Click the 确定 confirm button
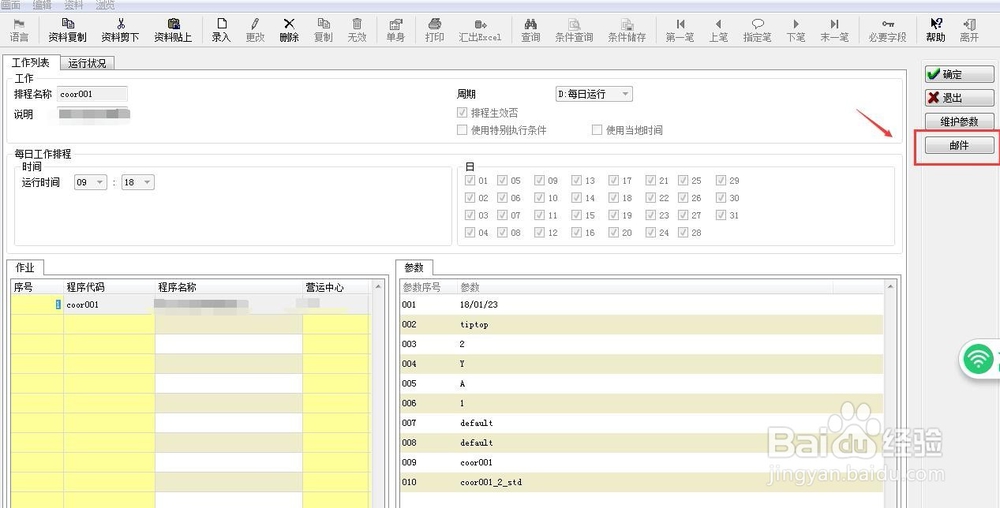This screenshot has width=1000, height=508. pyautogui.click(x=959, y=75)
